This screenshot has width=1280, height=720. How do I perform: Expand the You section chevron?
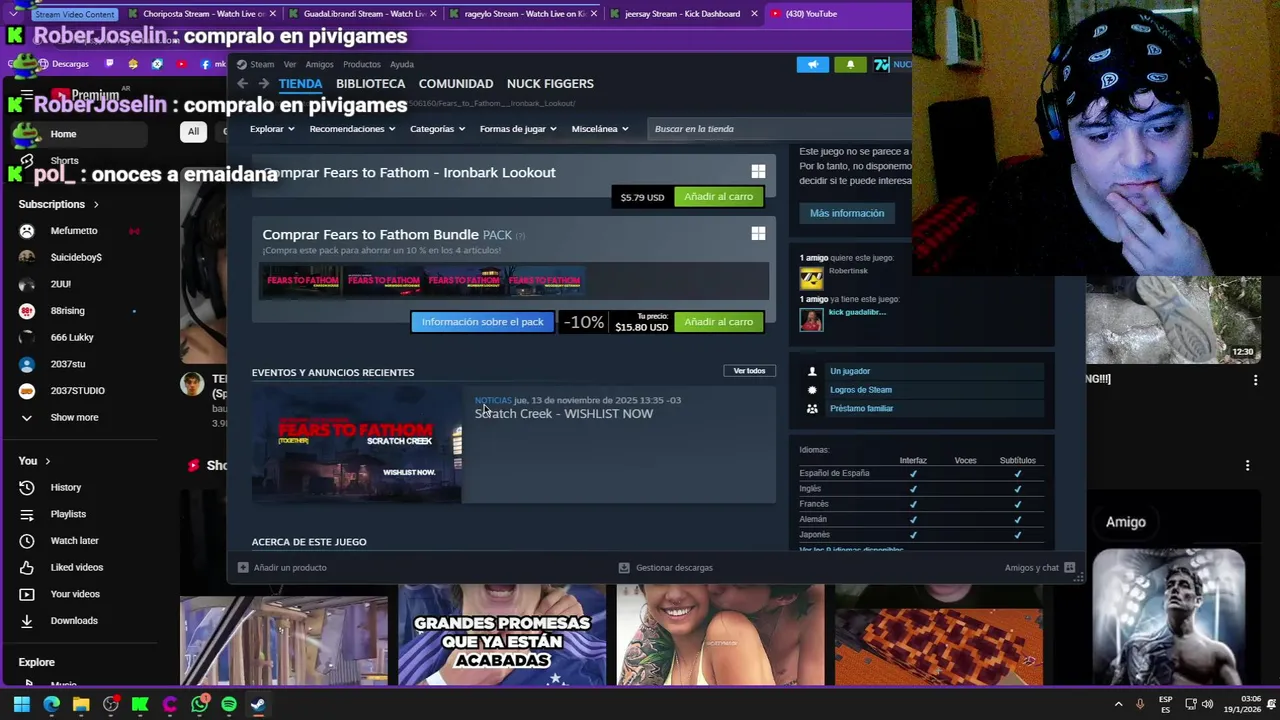coord(47,461)
